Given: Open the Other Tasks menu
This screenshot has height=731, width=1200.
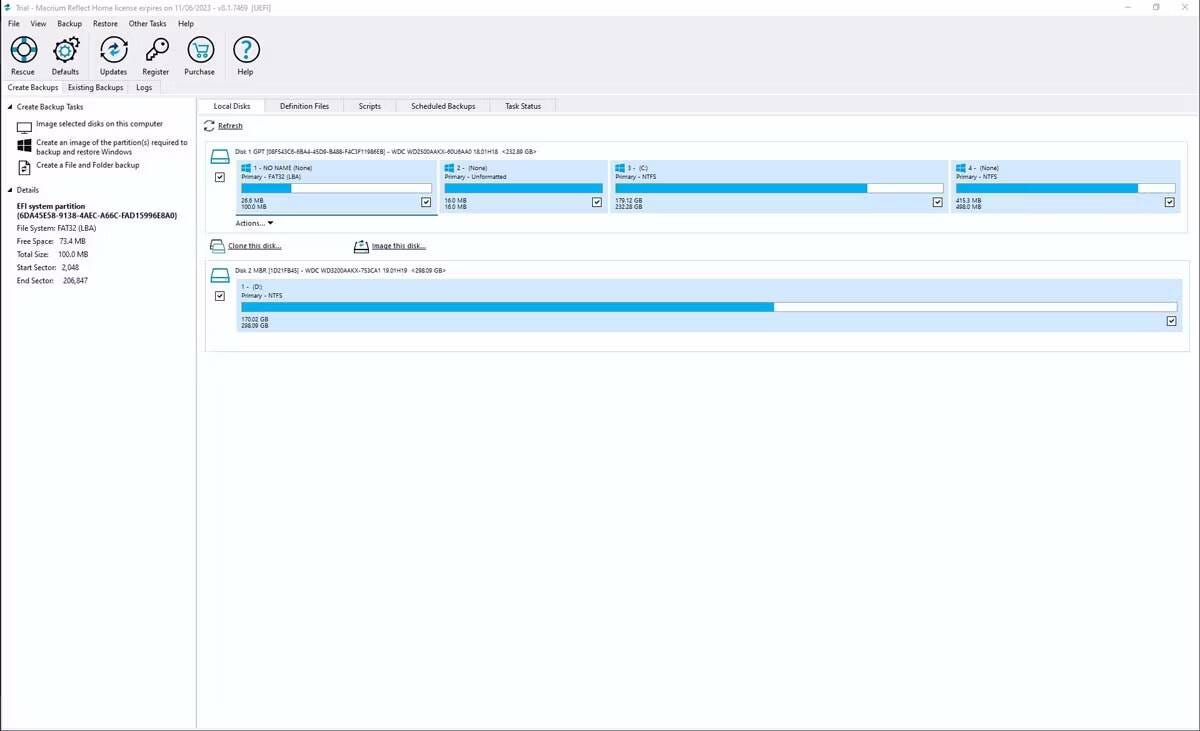Looking at the screenshot, I should (x=148, y=23).
